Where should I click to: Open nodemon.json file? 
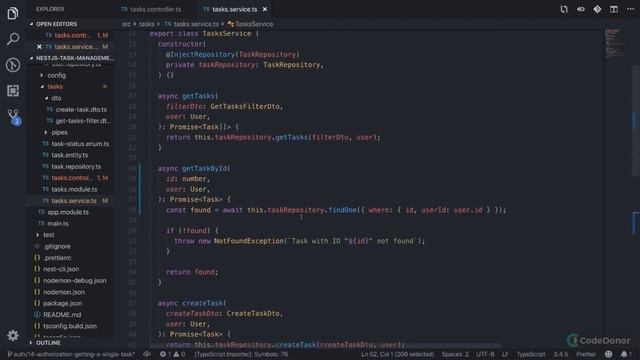[64, 292]
